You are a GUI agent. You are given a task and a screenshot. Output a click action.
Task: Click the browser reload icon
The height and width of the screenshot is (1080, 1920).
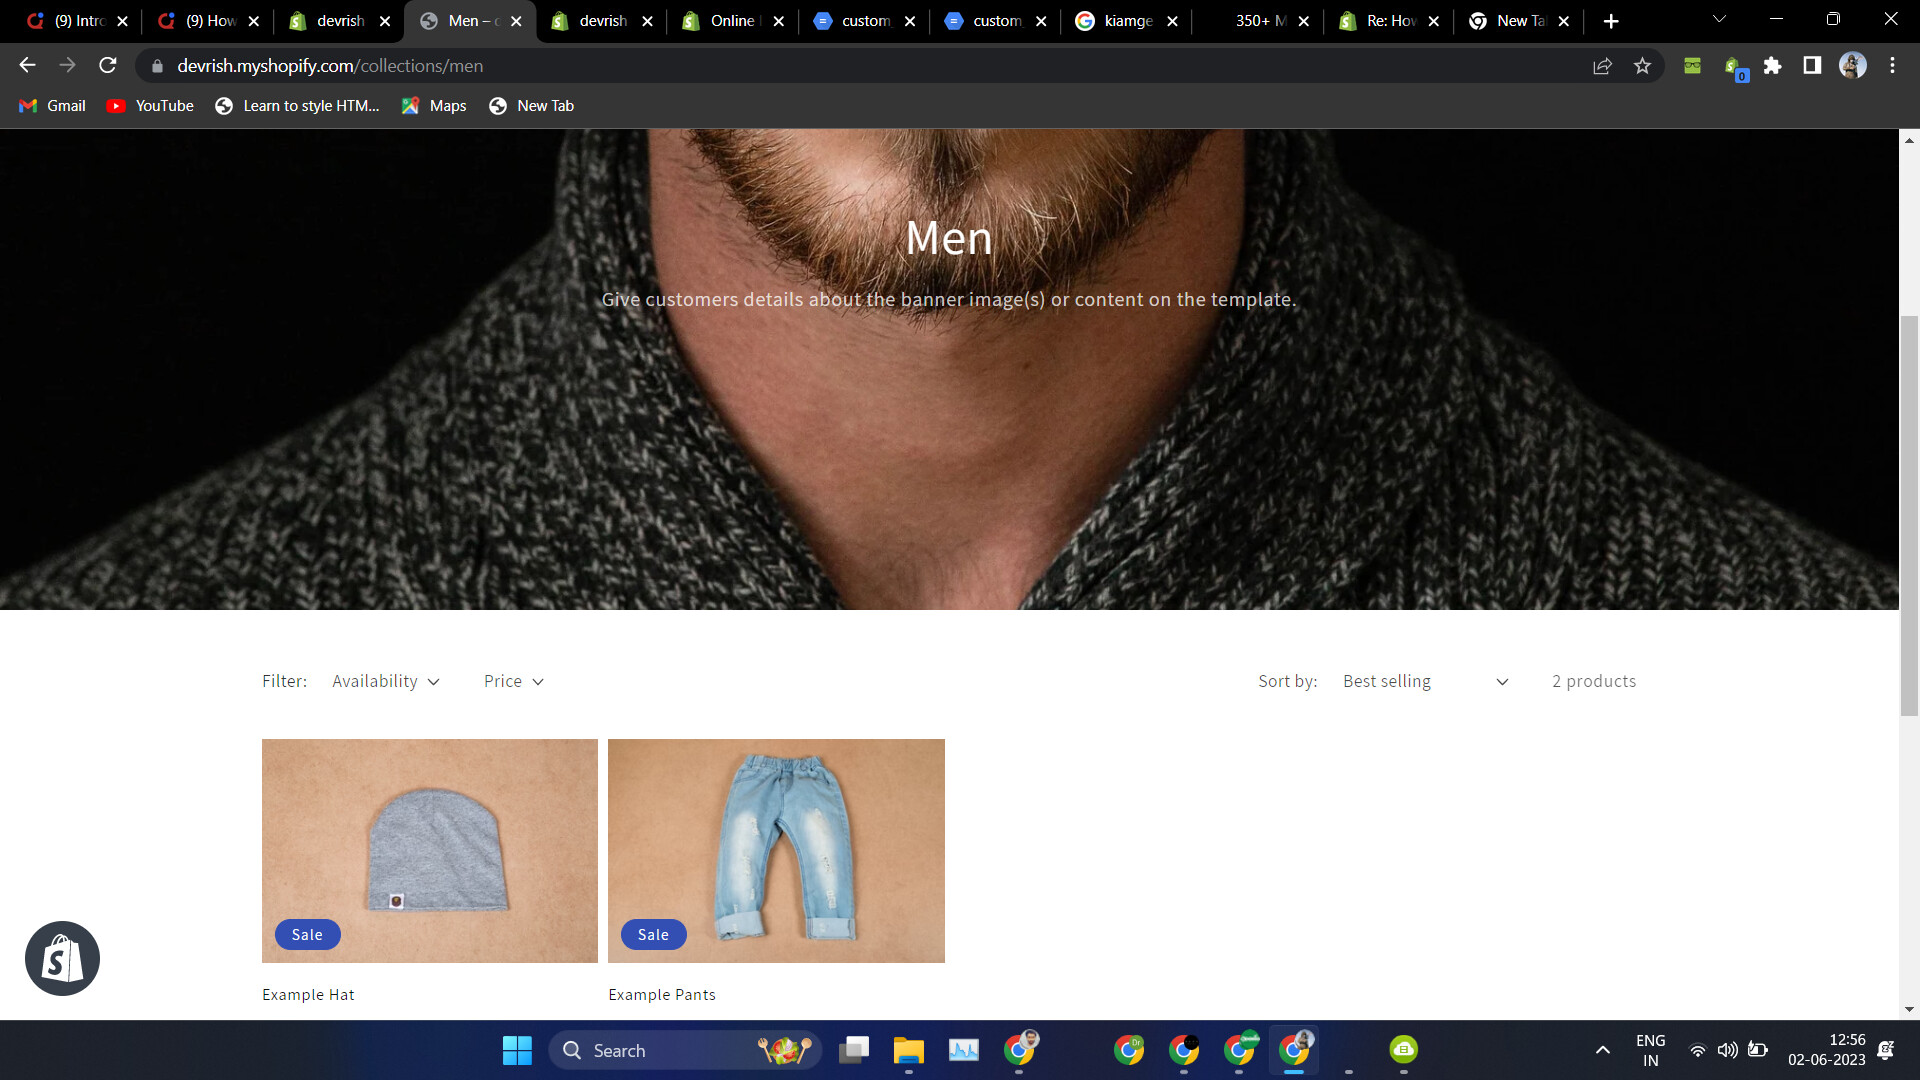108,66
